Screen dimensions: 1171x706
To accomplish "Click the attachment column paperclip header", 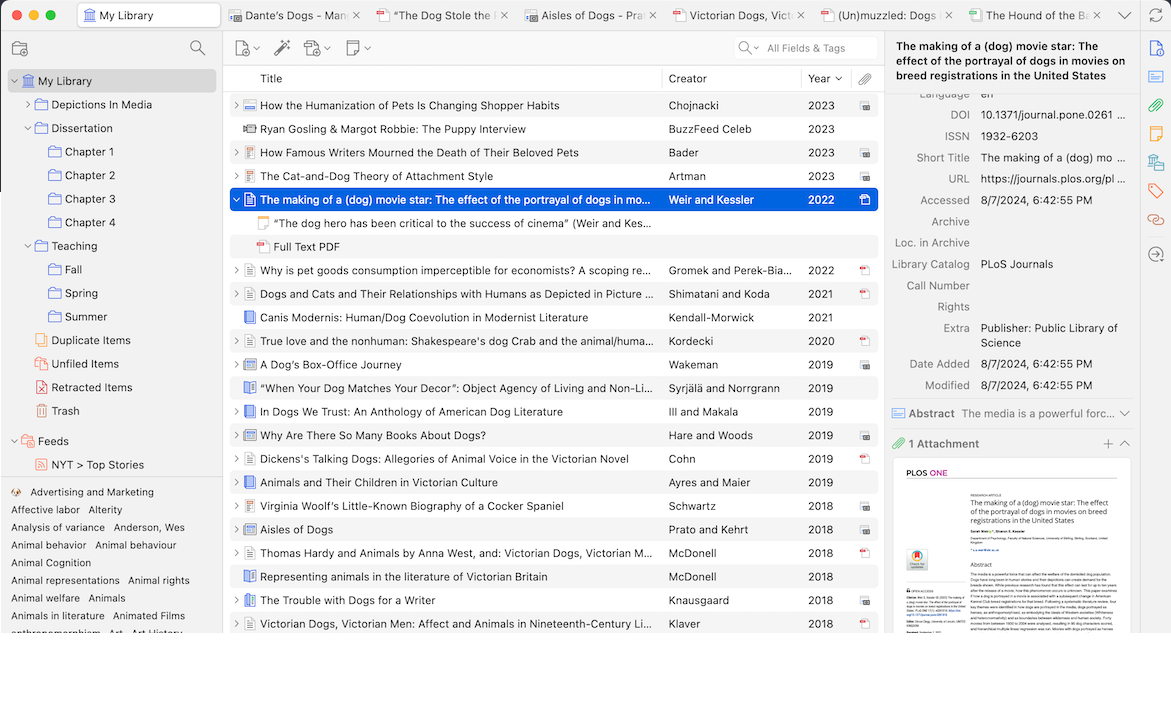I will pyautogui.click(x=865, y=78).
